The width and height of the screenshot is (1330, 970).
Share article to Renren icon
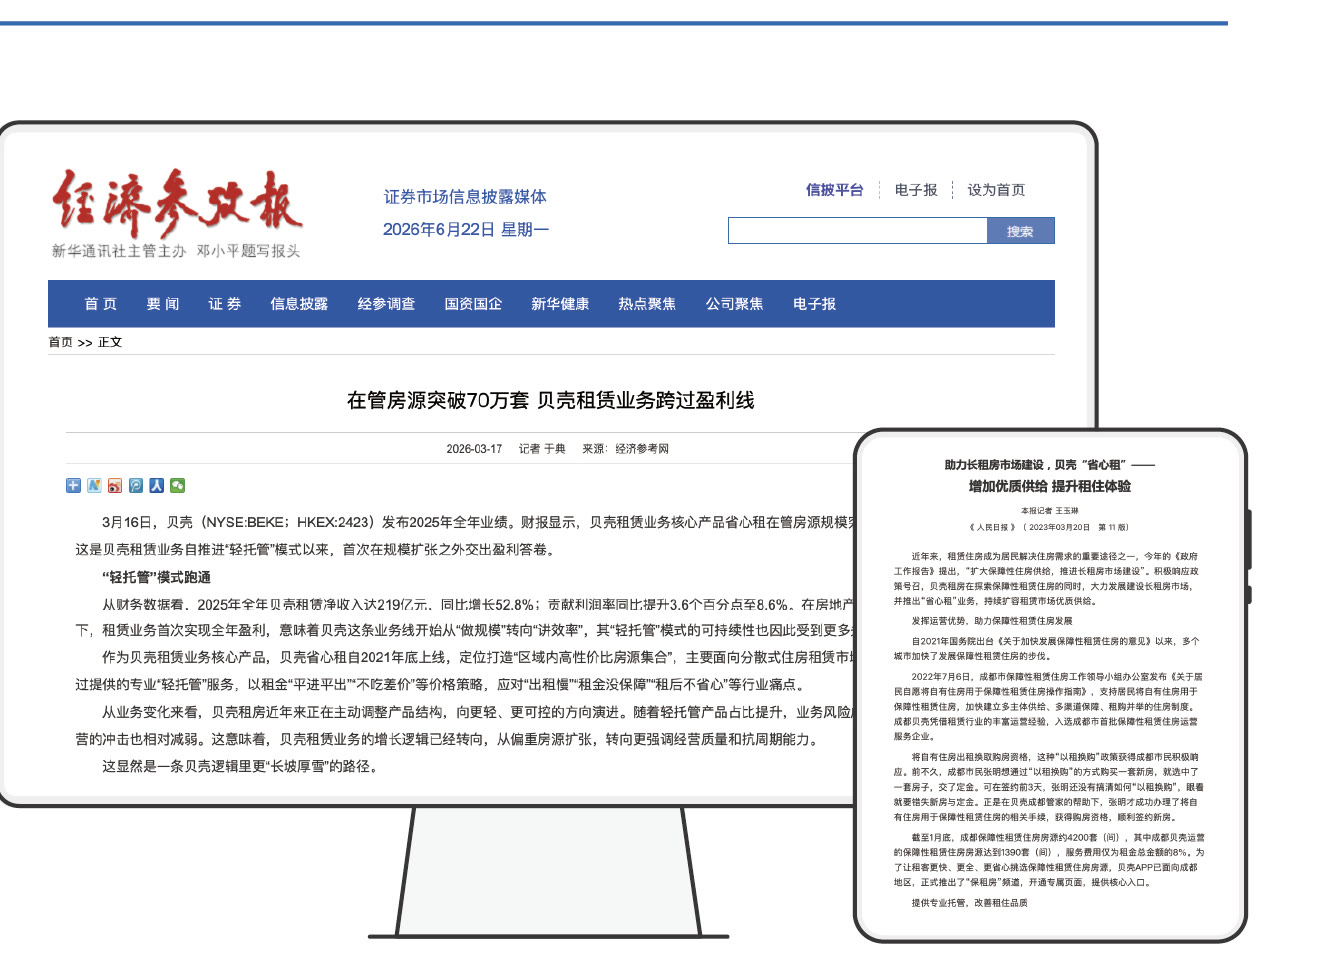pos(157,485)
